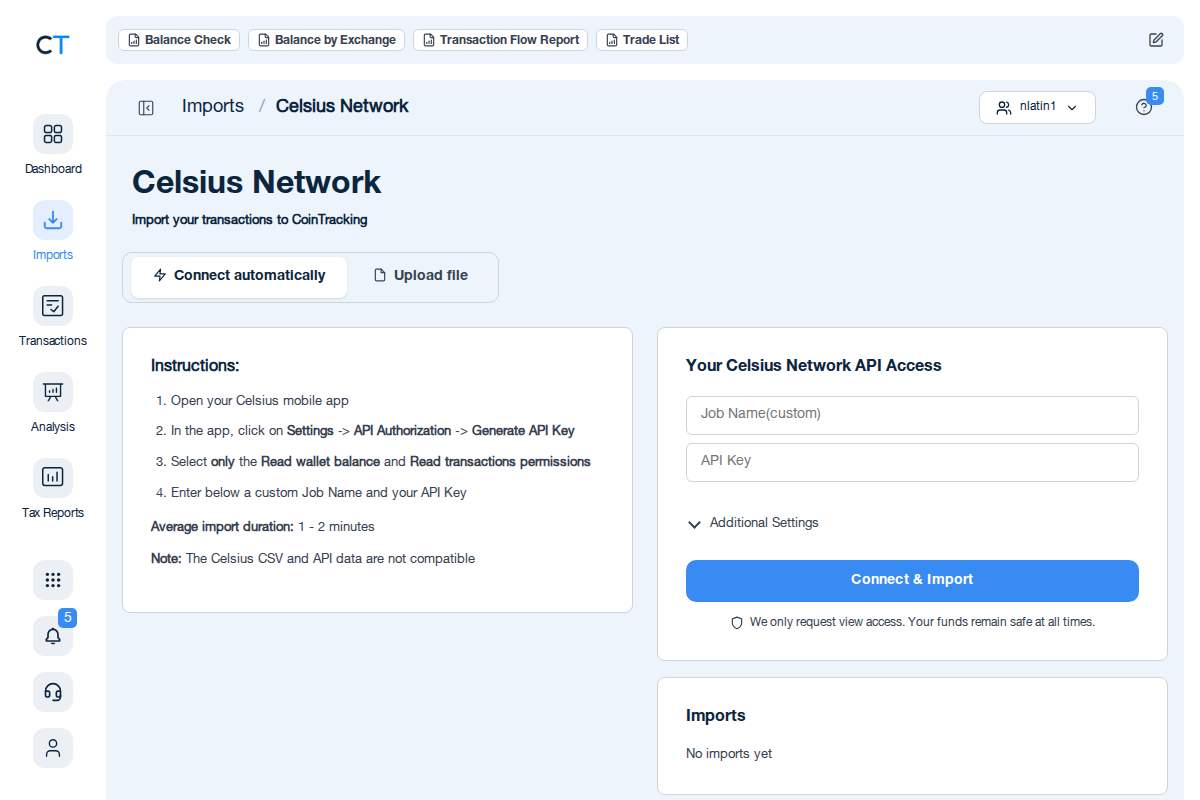This screenshot has height=800, width=1200.
Task: Click the 'Generate API Key' instruction step
Action: point(373,431)
